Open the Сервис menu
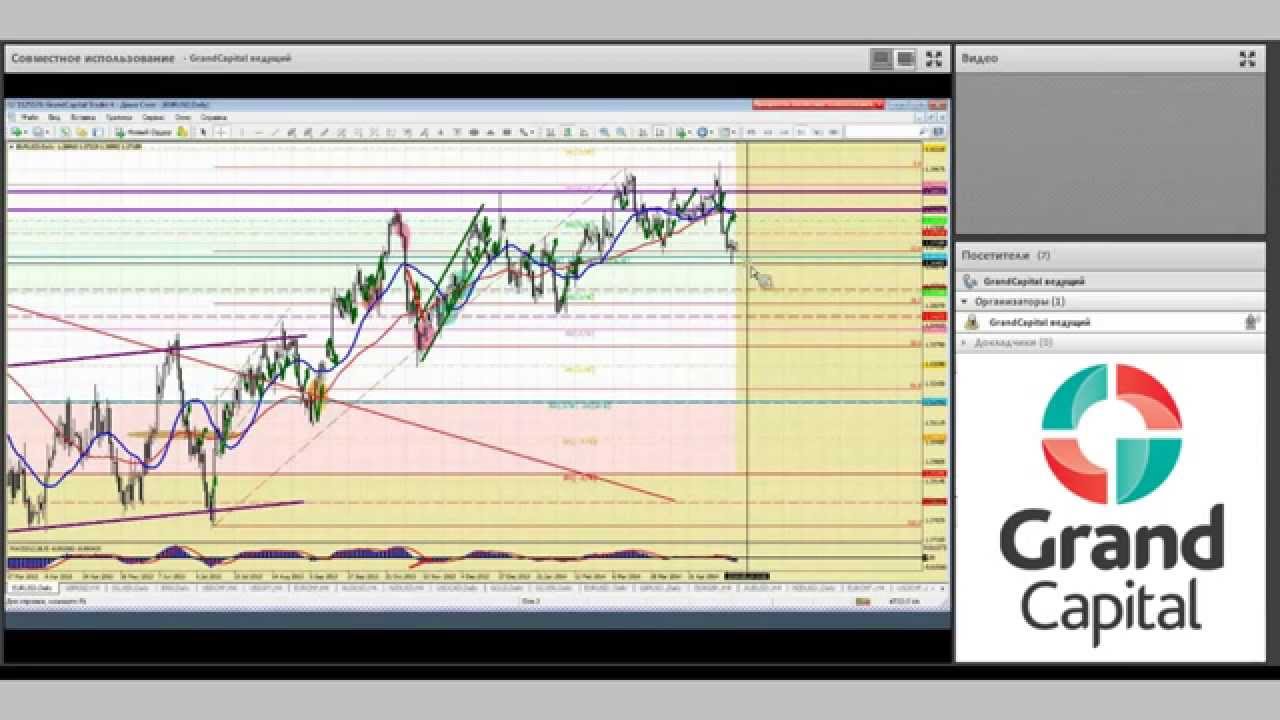 click(153, 117)
